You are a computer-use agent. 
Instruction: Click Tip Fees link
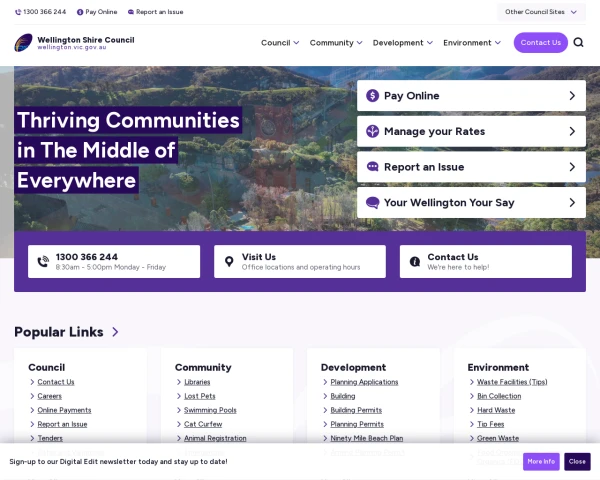point(491,424)
